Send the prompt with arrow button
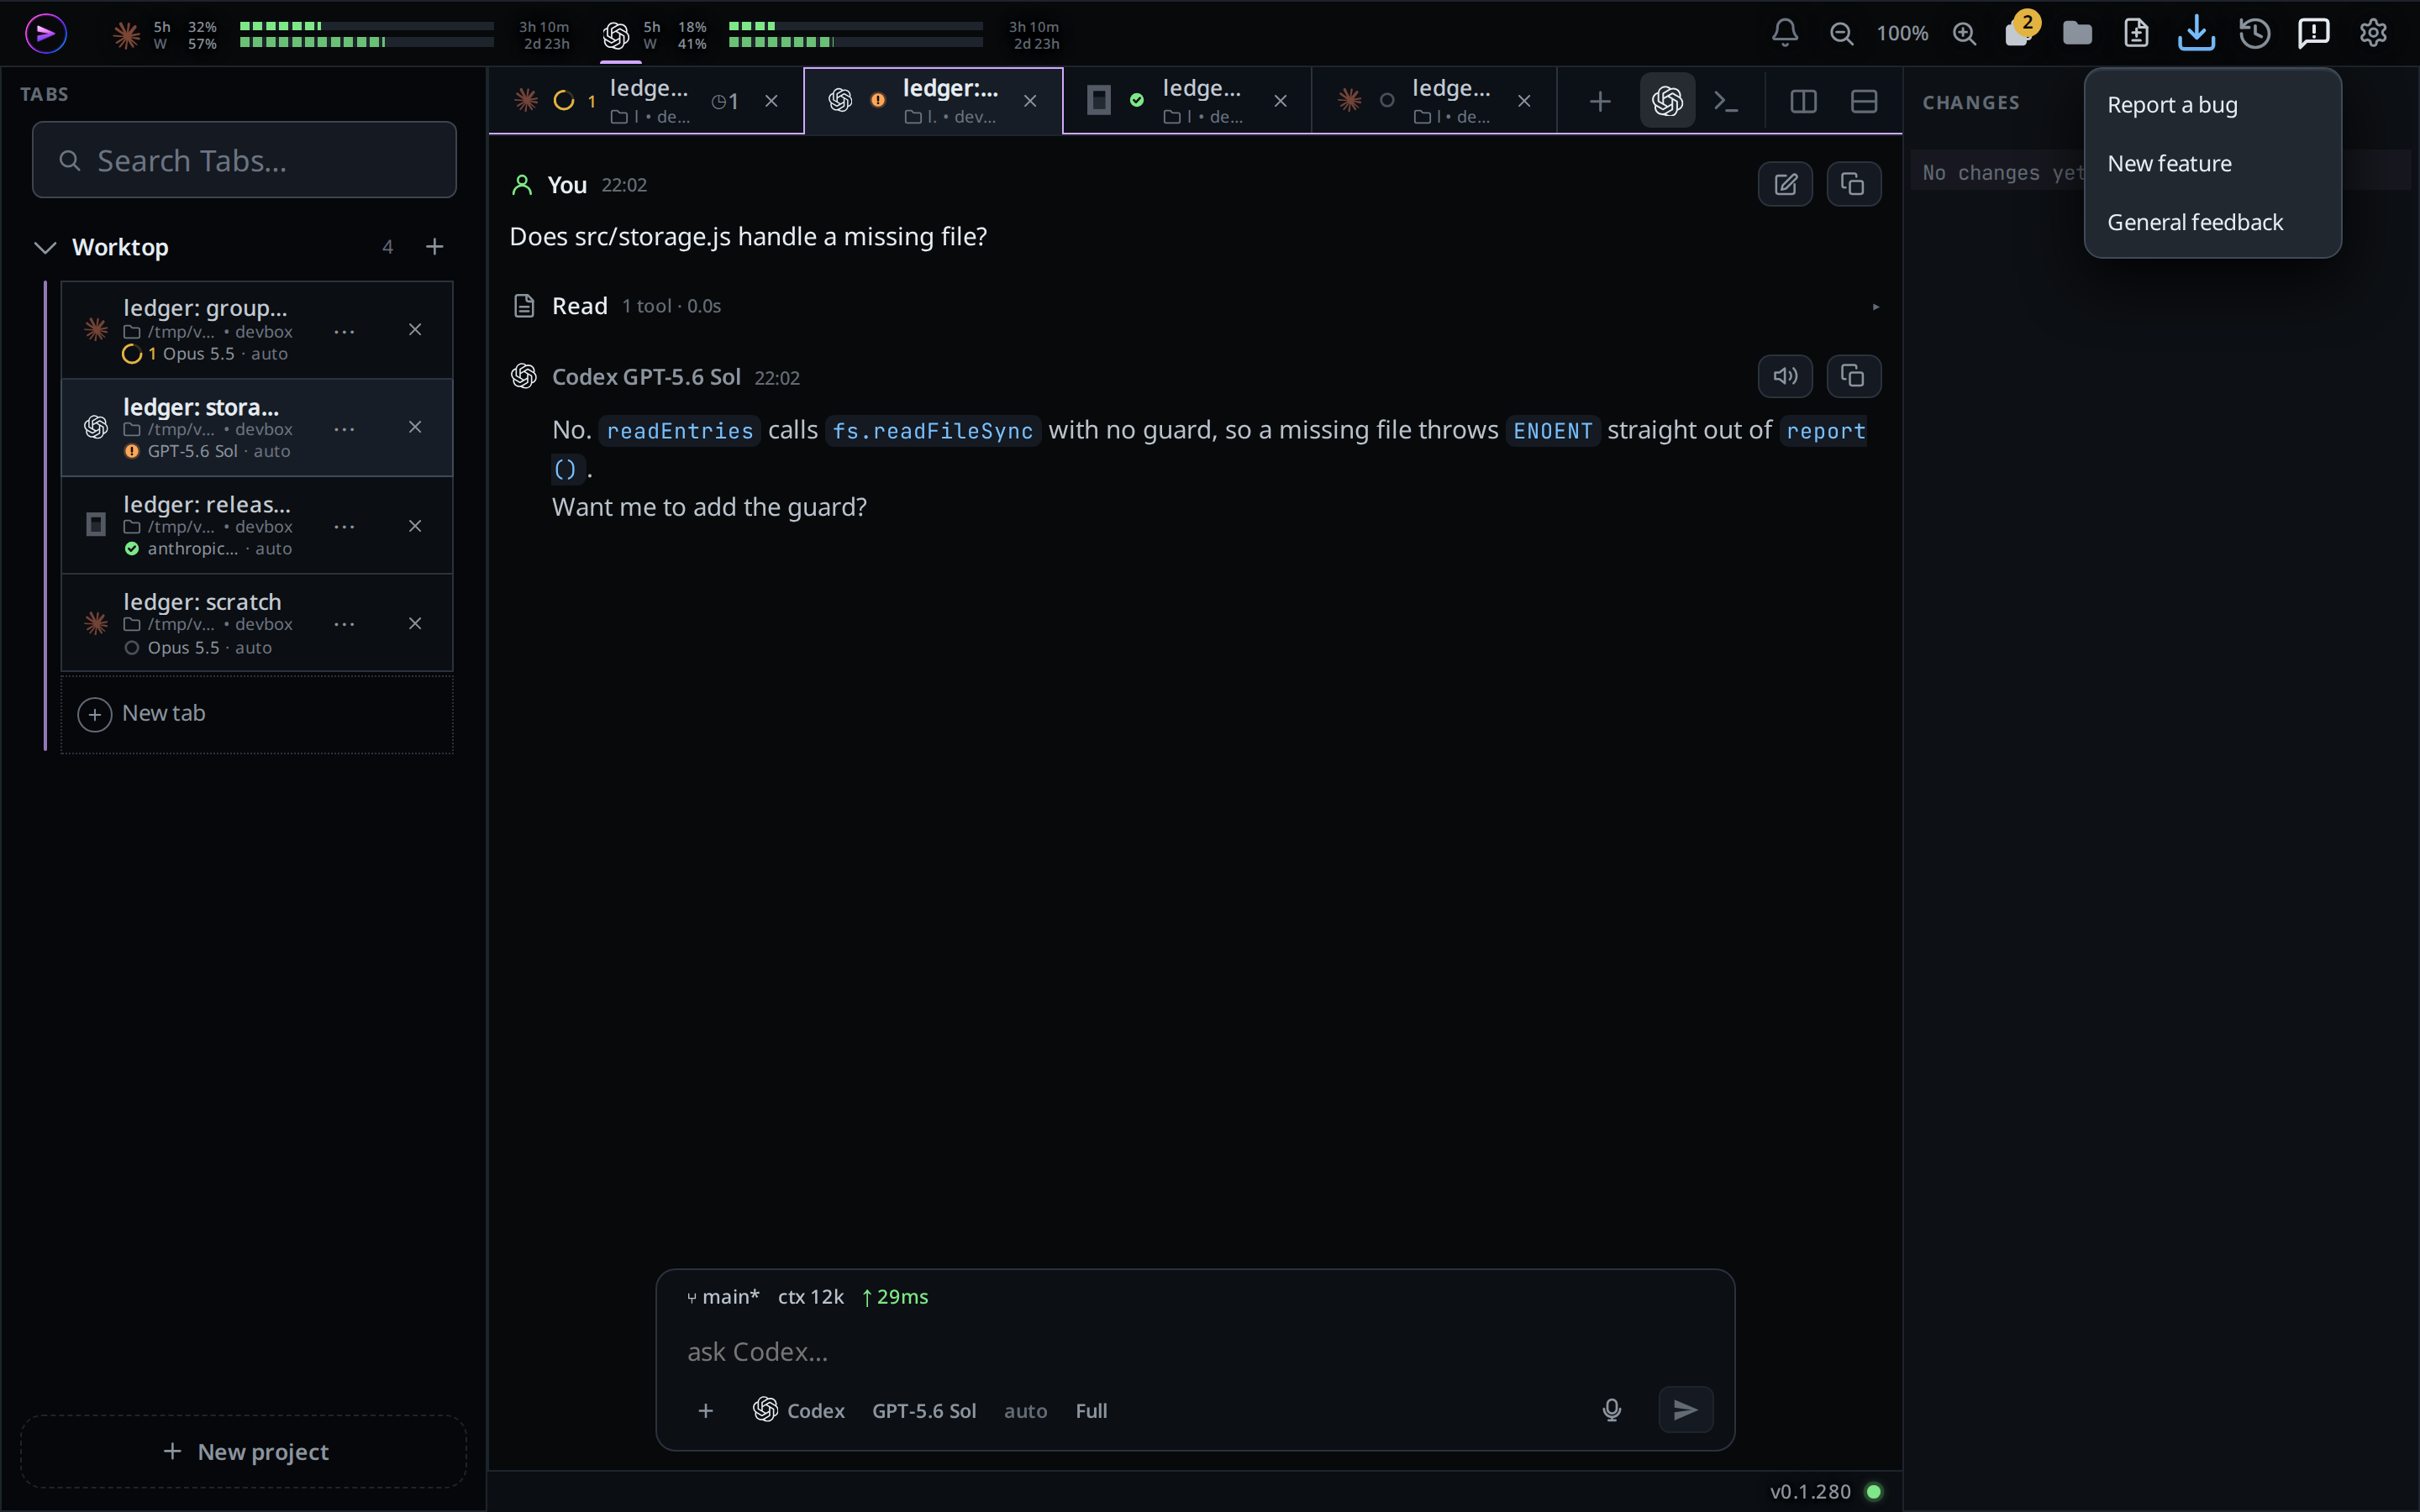Screen dimensions: 2420x1512 point(1686,1410)
